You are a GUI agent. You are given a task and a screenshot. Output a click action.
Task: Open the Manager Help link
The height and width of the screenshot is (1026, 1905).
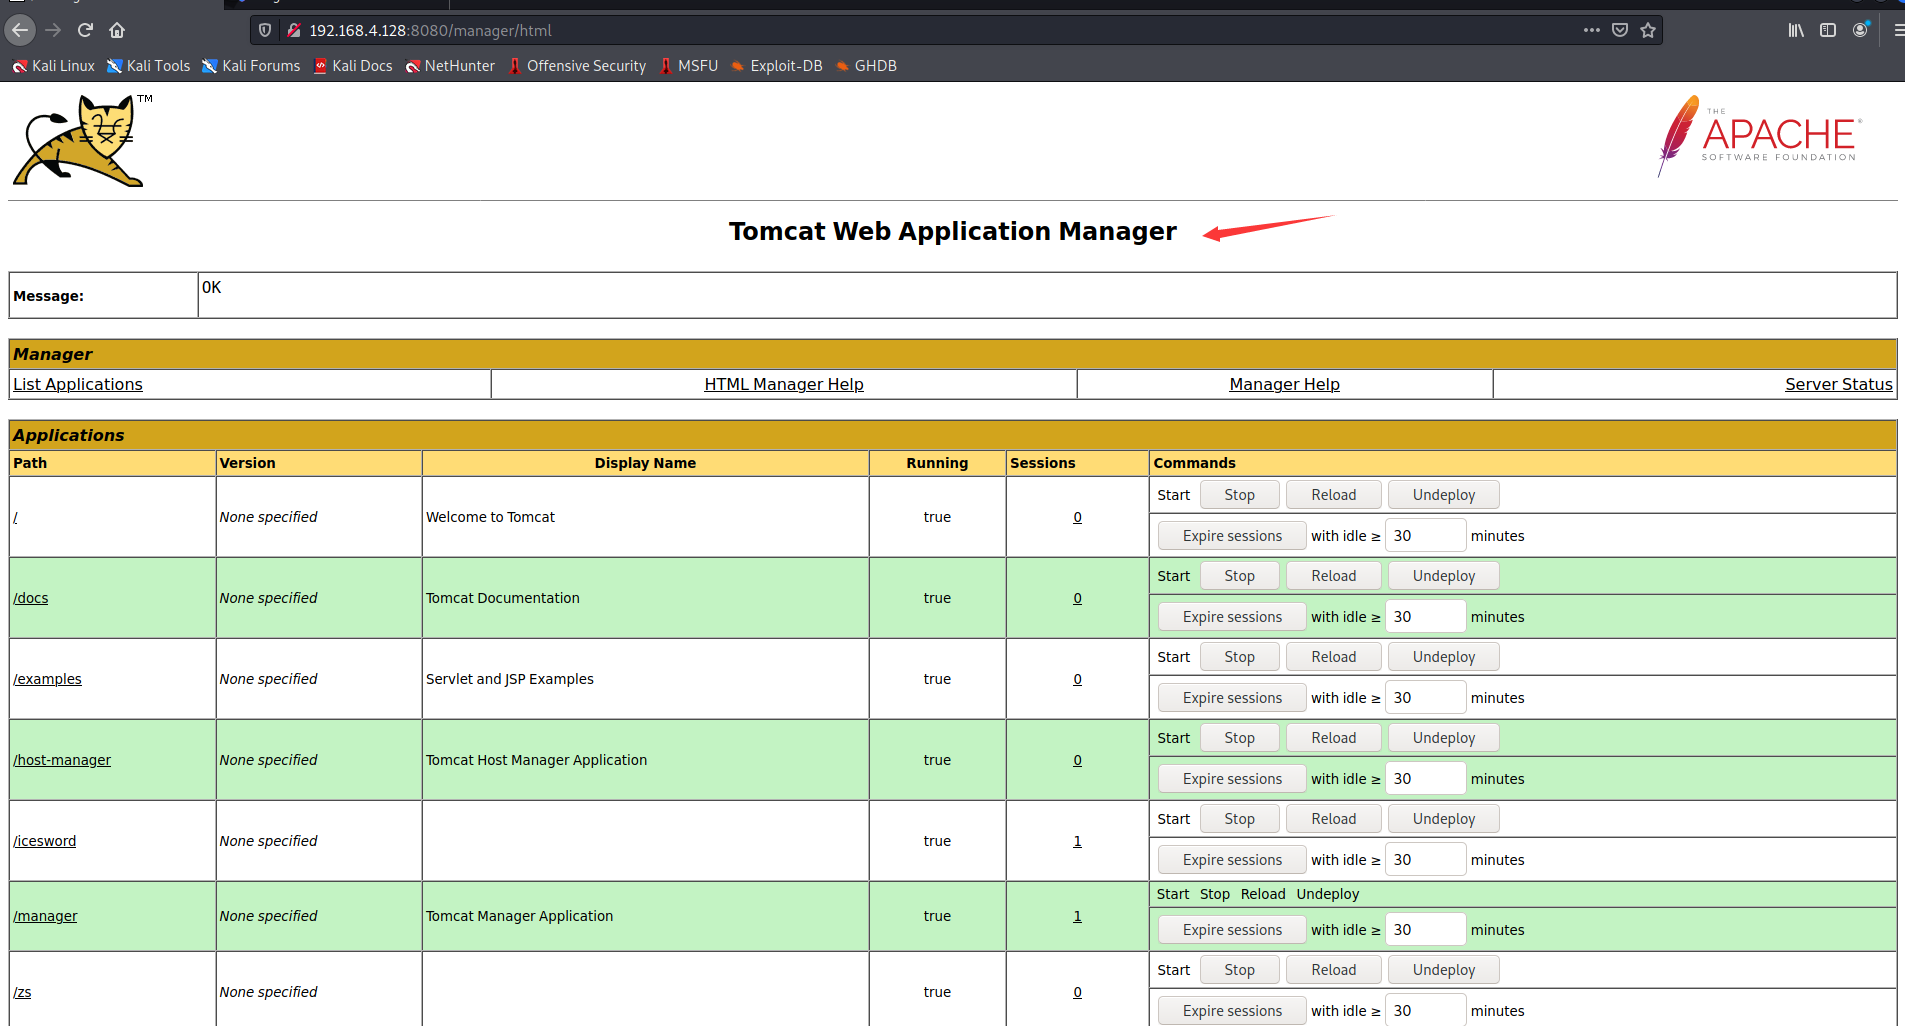pyautogui.click(x=1284, y=384)
